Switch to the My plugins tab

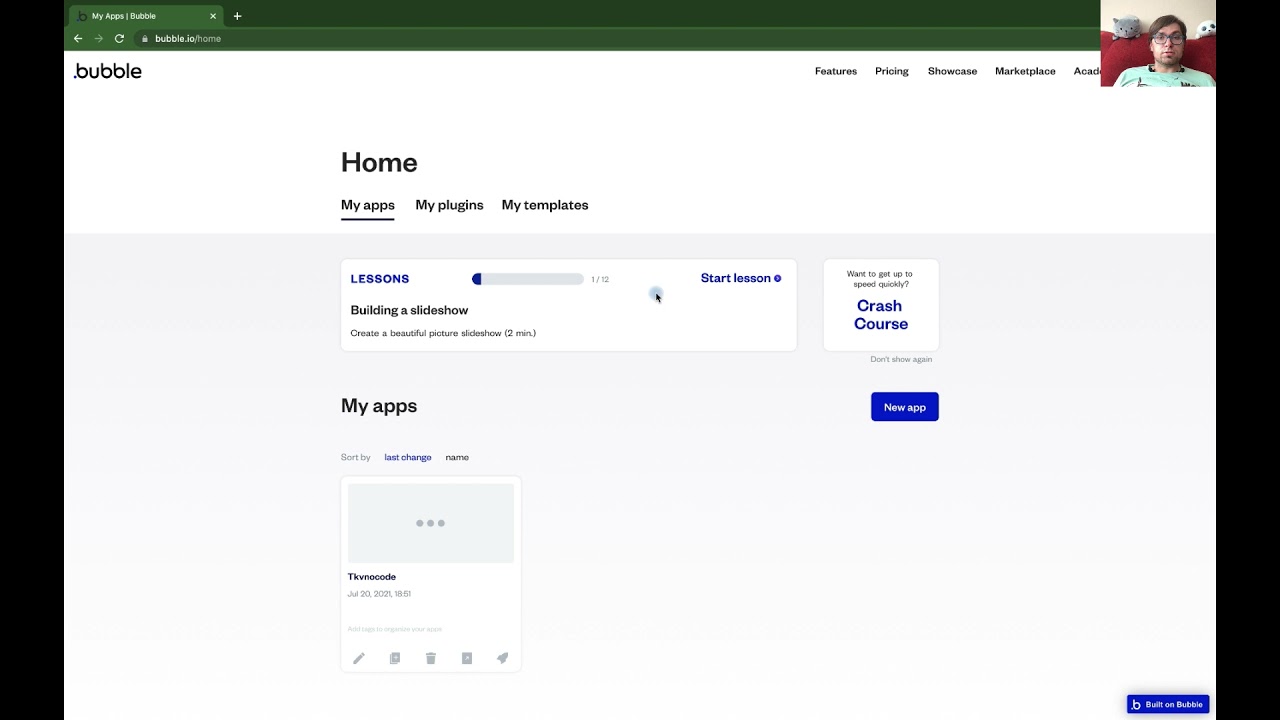coord(449,205)
